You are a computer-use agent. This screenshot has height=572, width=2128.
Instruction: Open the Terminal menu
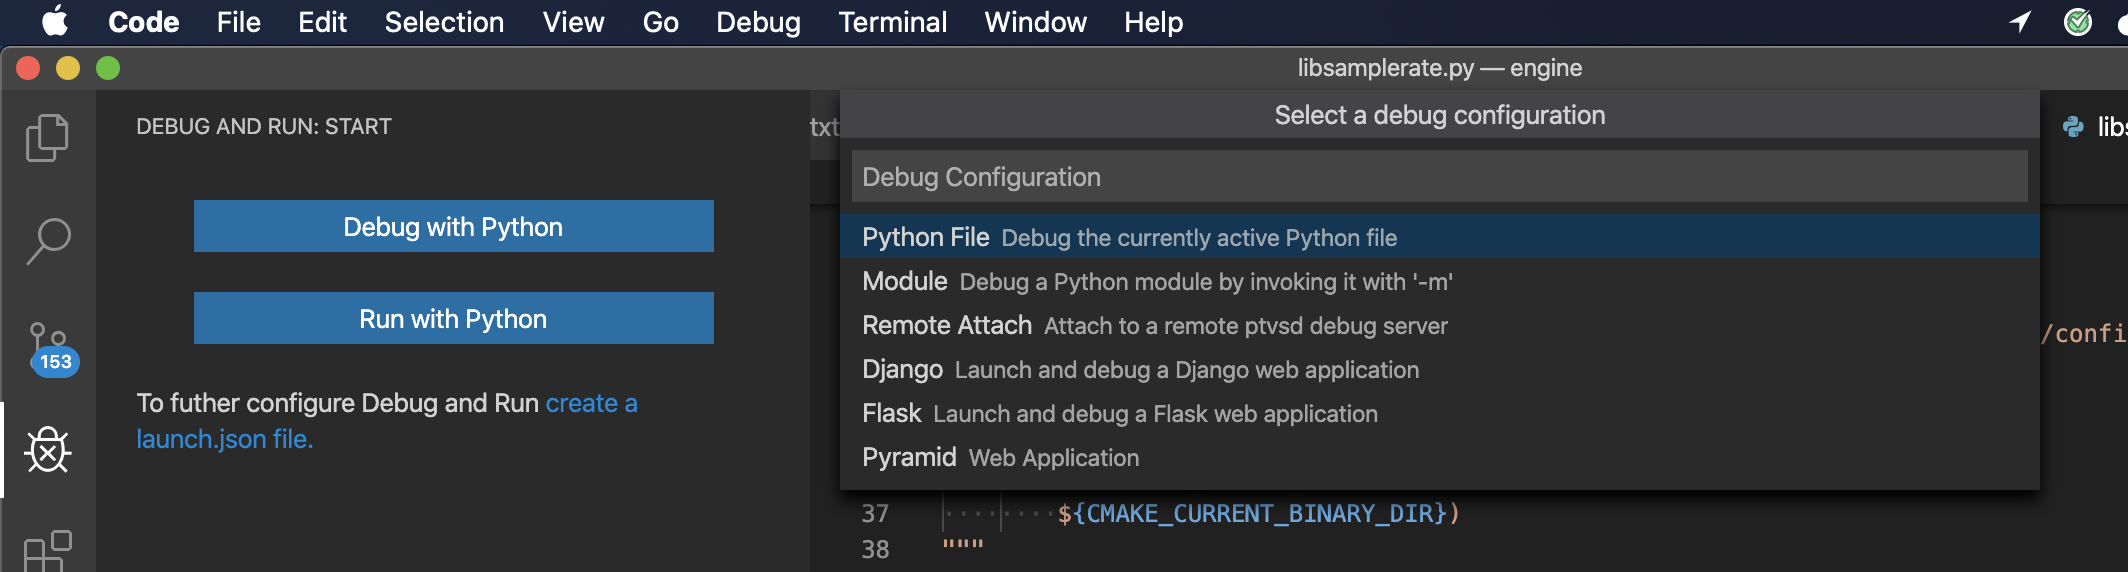pyautogui.click(x=892, y=22)
